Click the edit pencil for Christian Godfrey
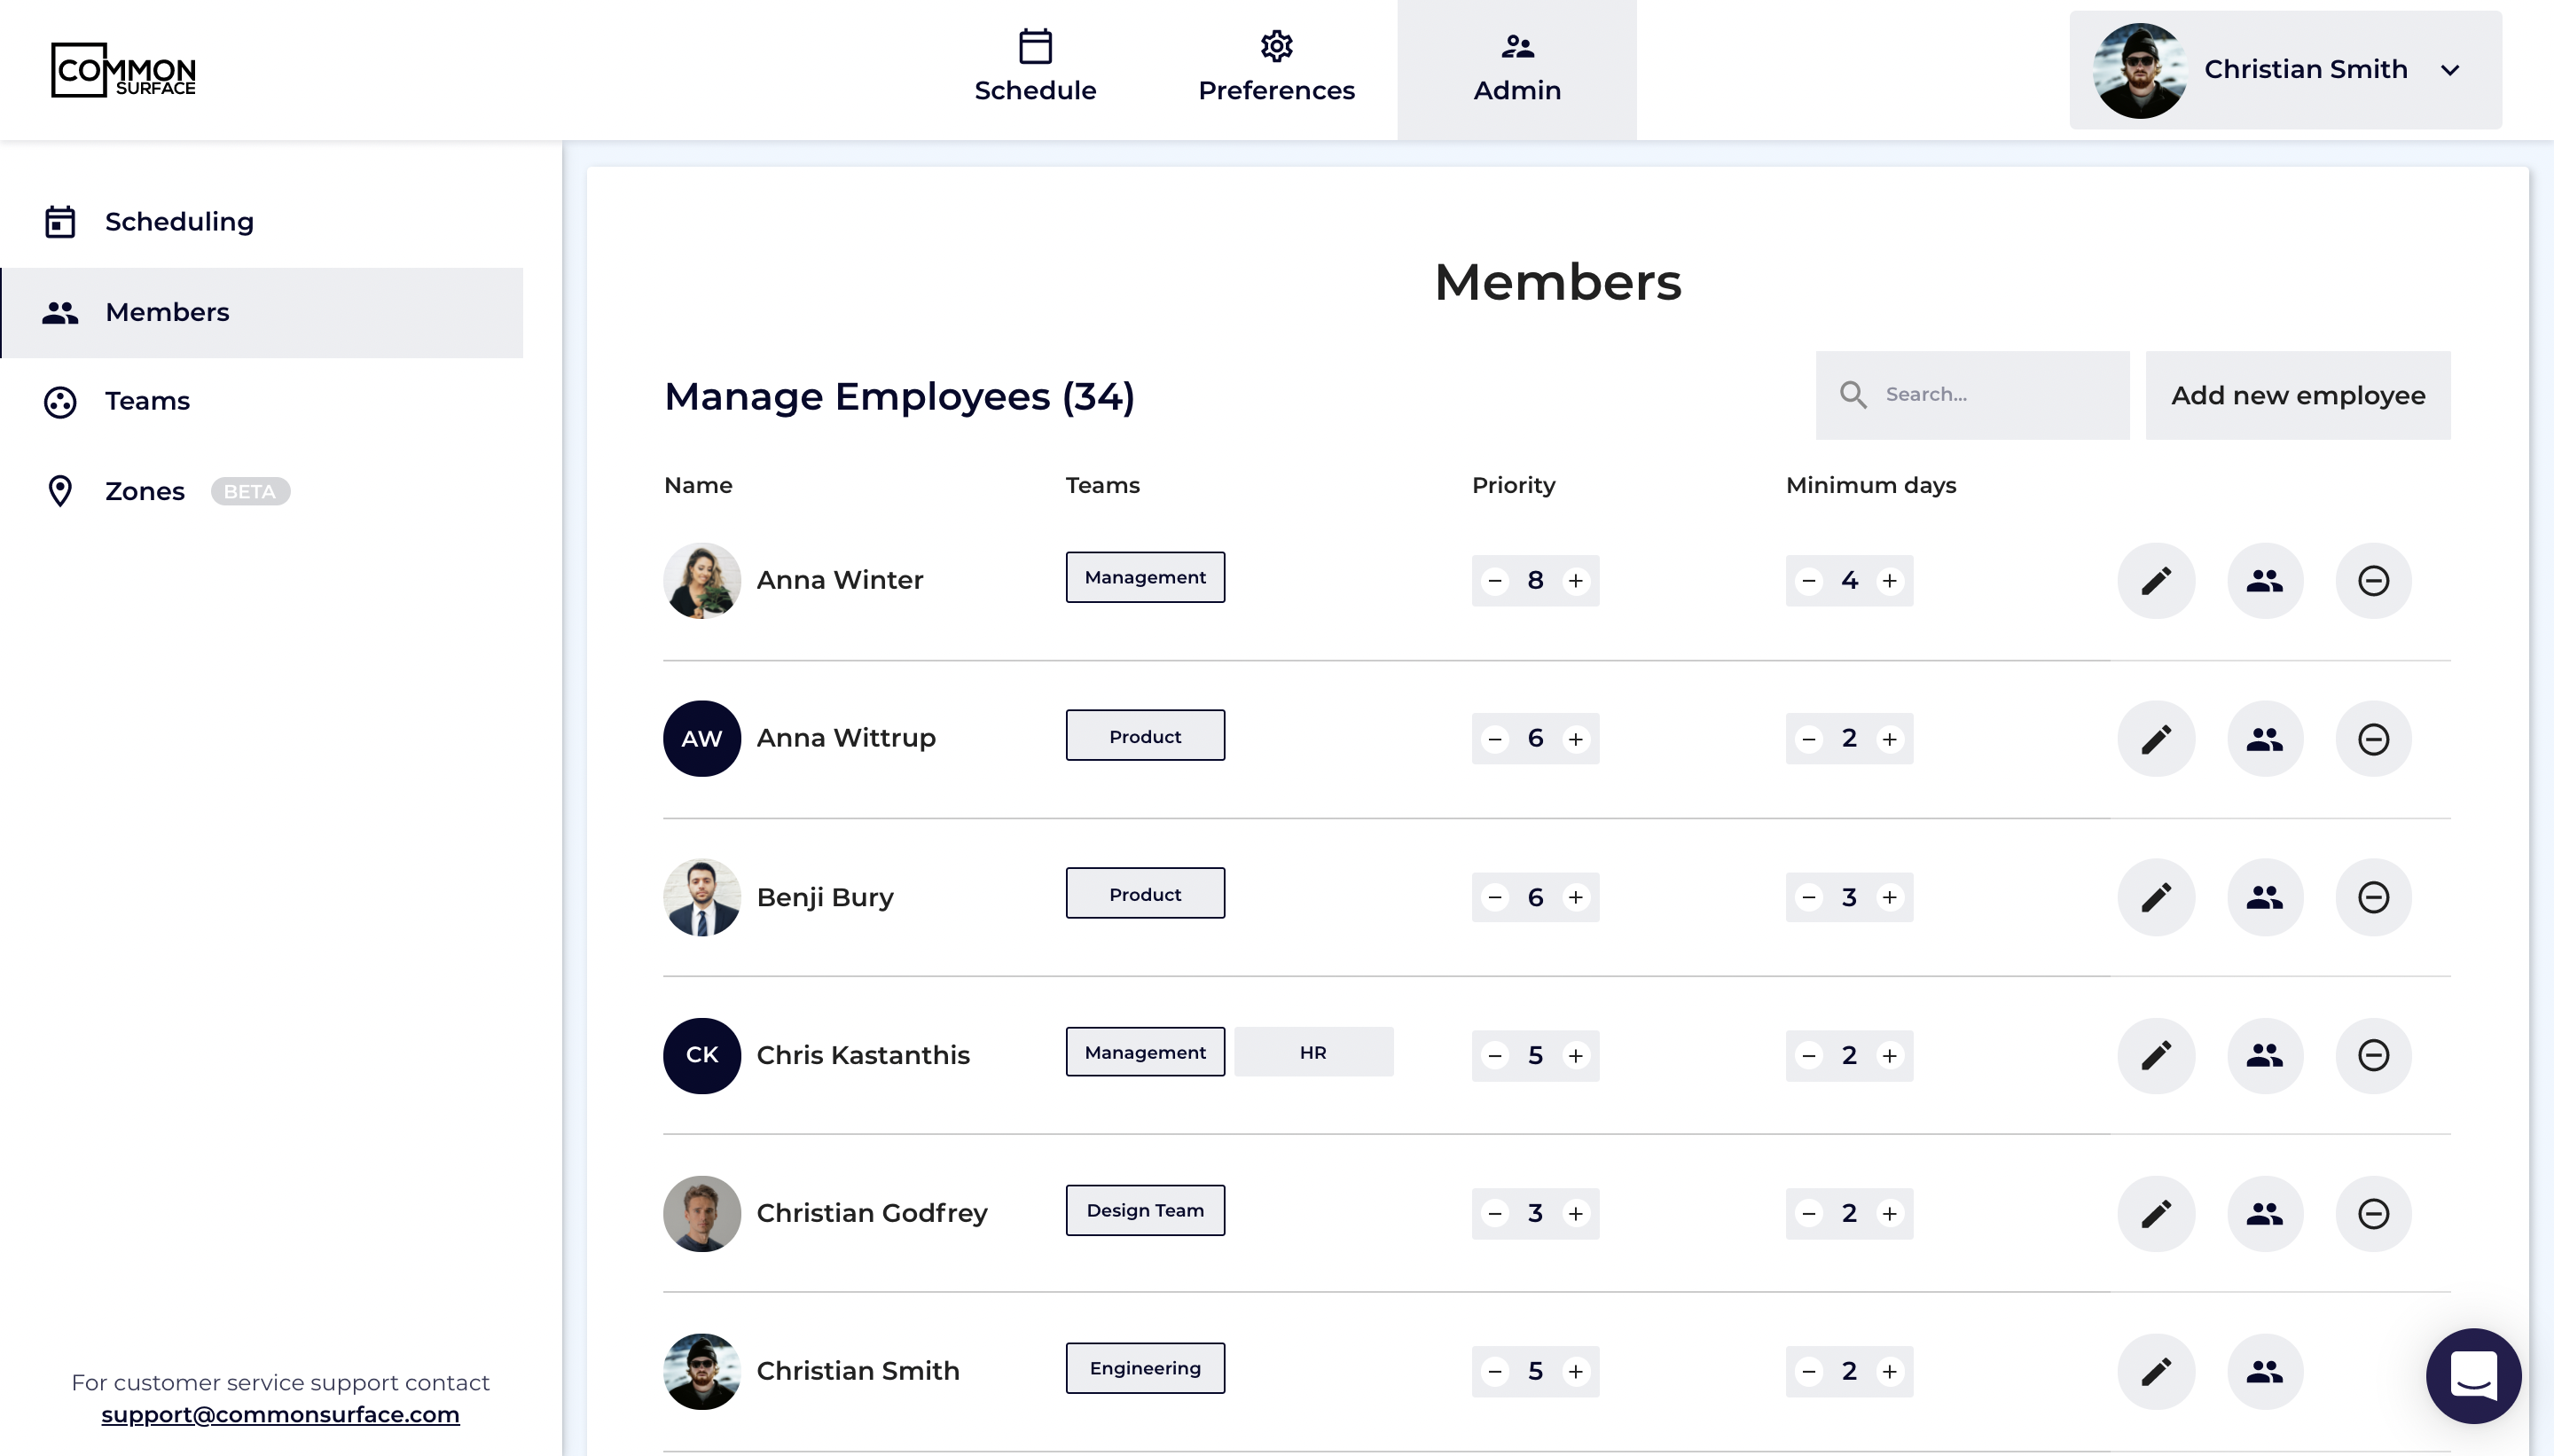This screenshot has height=1456, width=2554. [x=2156, y=1213]
